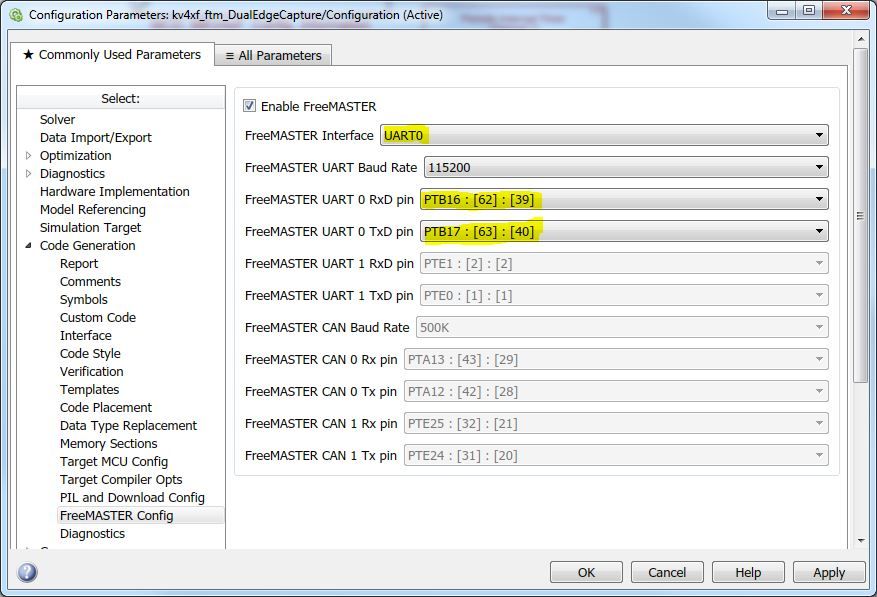Select Templates under Code Generation
Viewport: 877px width, 597px height.
coord(89,389)
